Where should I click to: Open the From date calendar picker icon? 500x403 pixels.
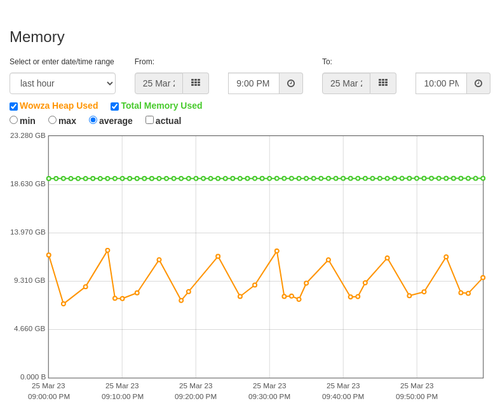(196, 83)
